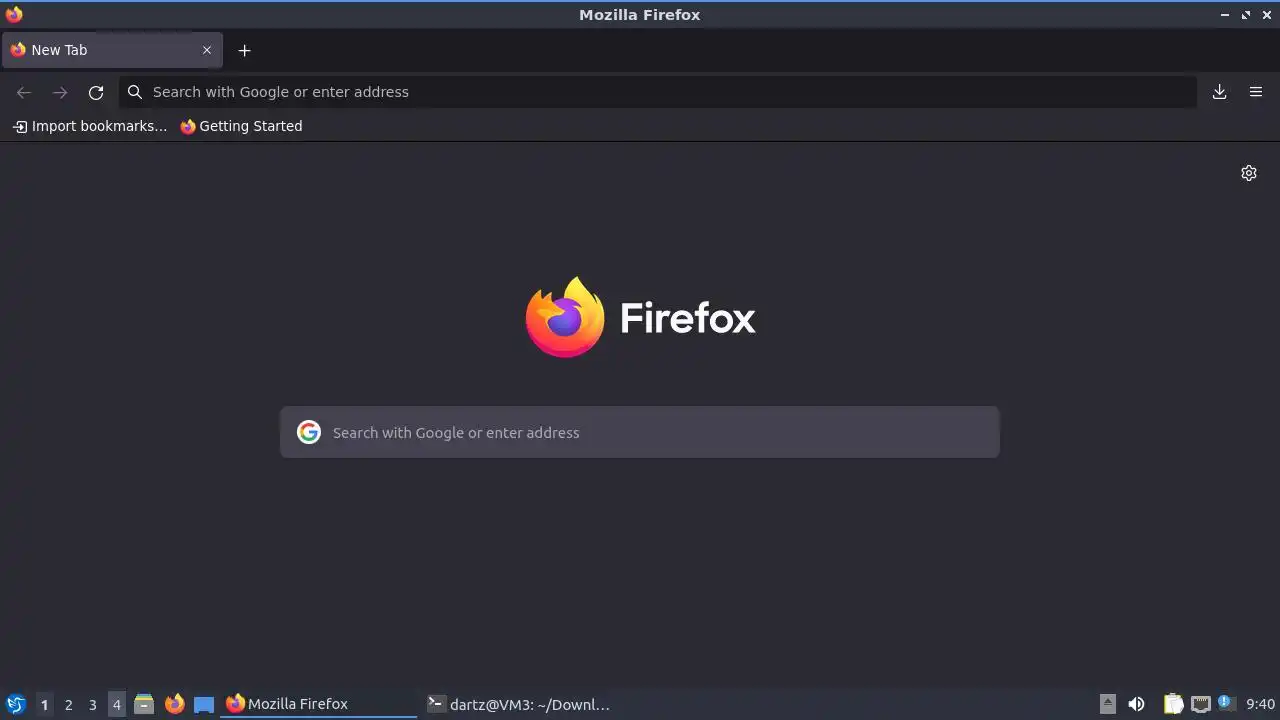Maximize the Firefox window
This screenshot has width=1280, height=720.
click(x=1246, y=15)
